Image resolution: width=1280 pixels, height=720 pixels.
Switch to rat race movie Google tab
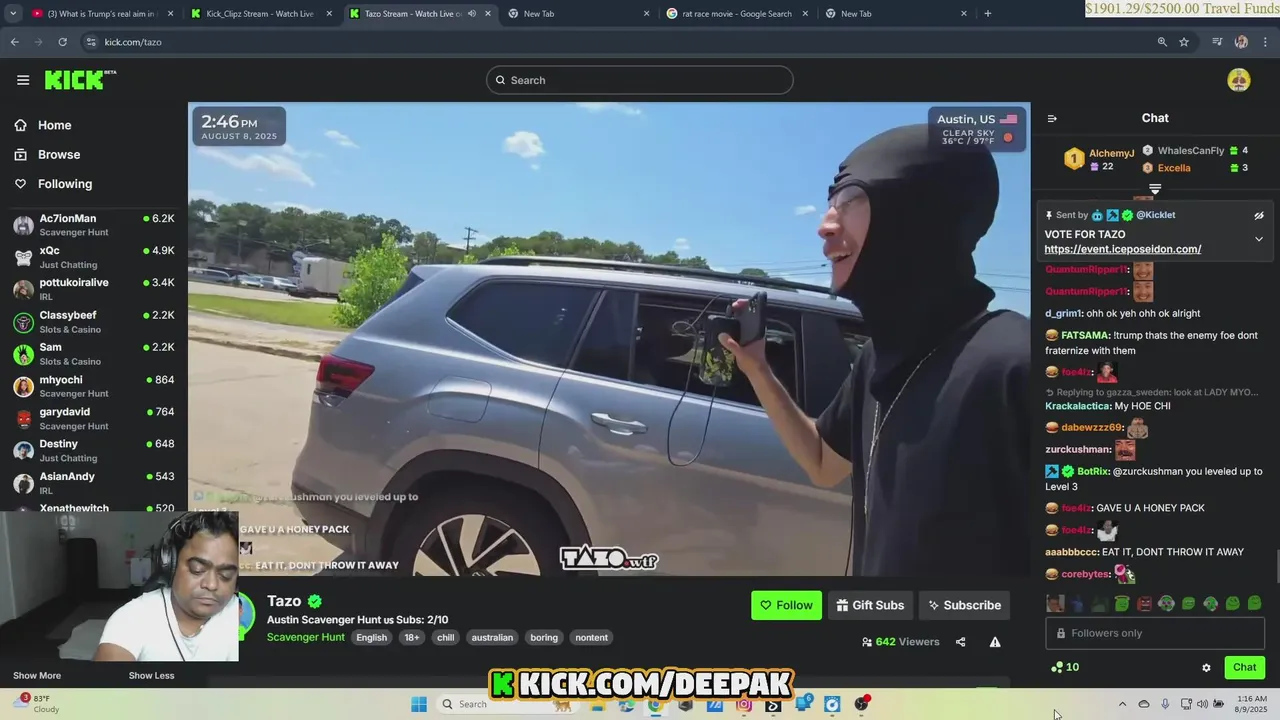[737, 14]
